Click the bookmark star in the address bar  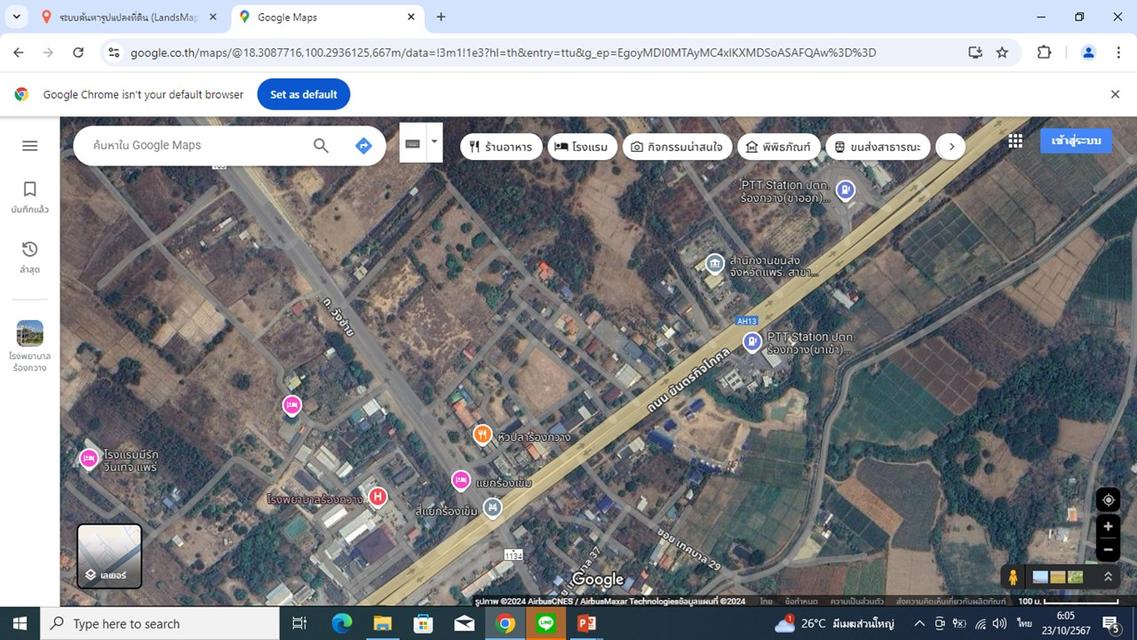click(x=1000, y=52)
